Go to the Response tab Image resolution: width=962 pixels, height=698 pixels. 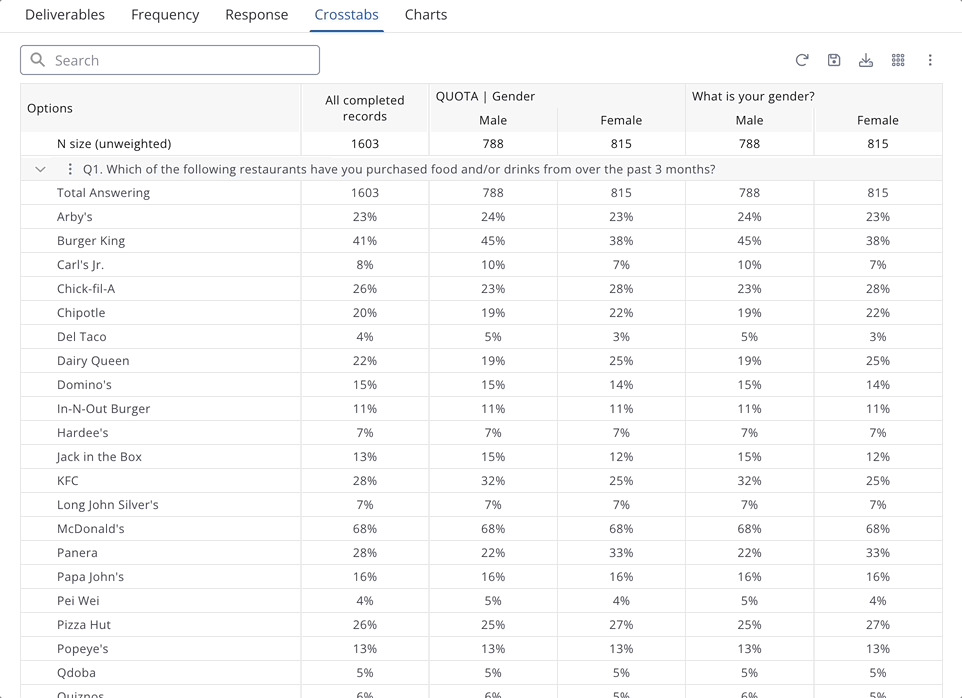[x=257, y=15]
